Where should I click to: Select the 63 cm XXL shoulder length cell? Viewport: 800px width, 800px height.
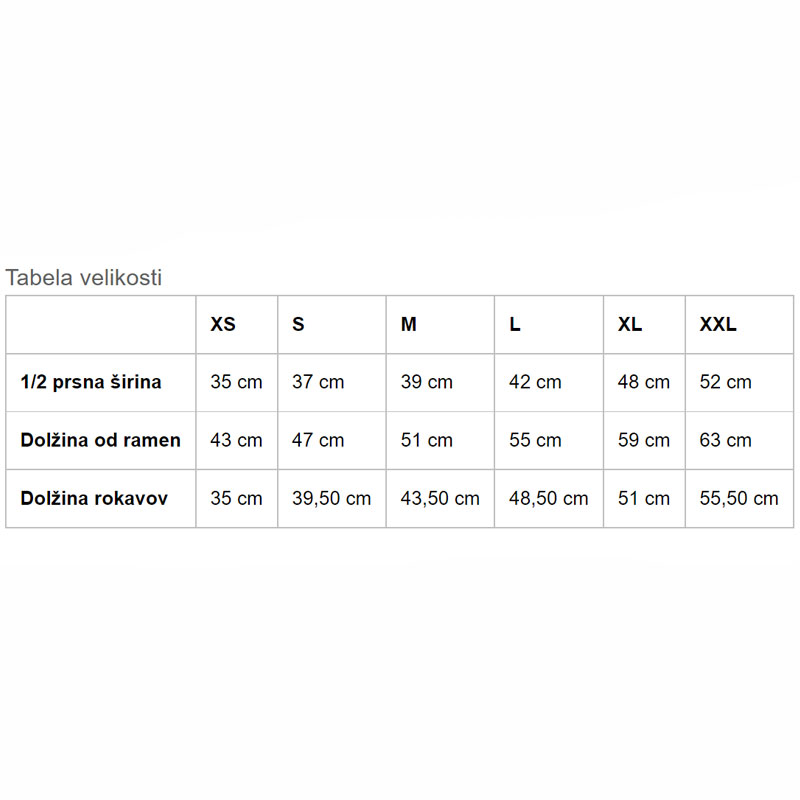725,440
